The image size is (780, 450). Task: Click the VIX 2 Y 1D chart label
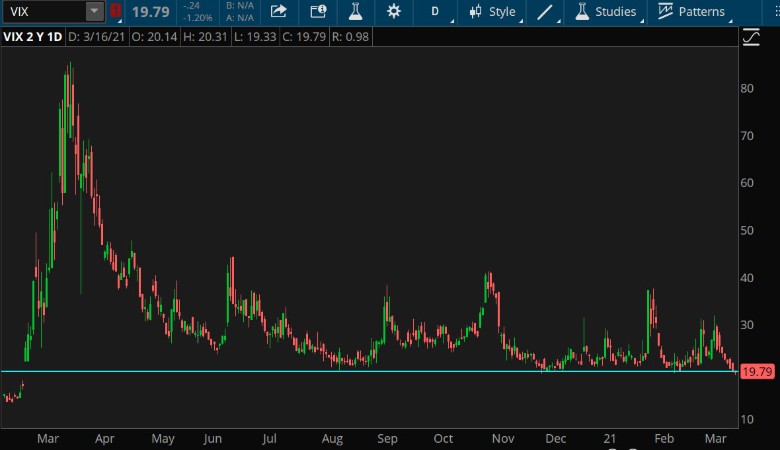tap(33, 37)
